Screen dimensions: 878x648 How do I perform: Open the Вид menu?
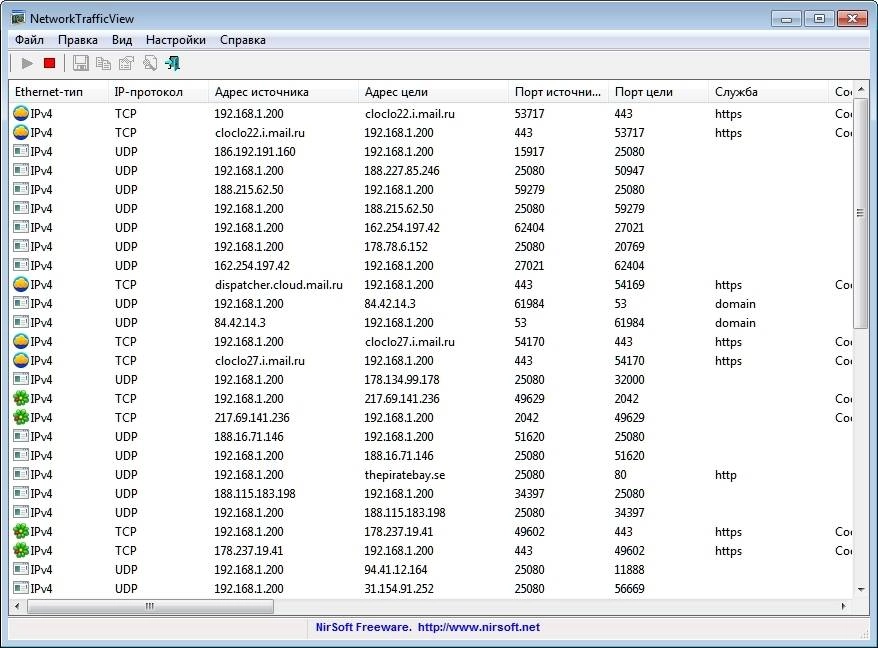(x=122, y=40)
